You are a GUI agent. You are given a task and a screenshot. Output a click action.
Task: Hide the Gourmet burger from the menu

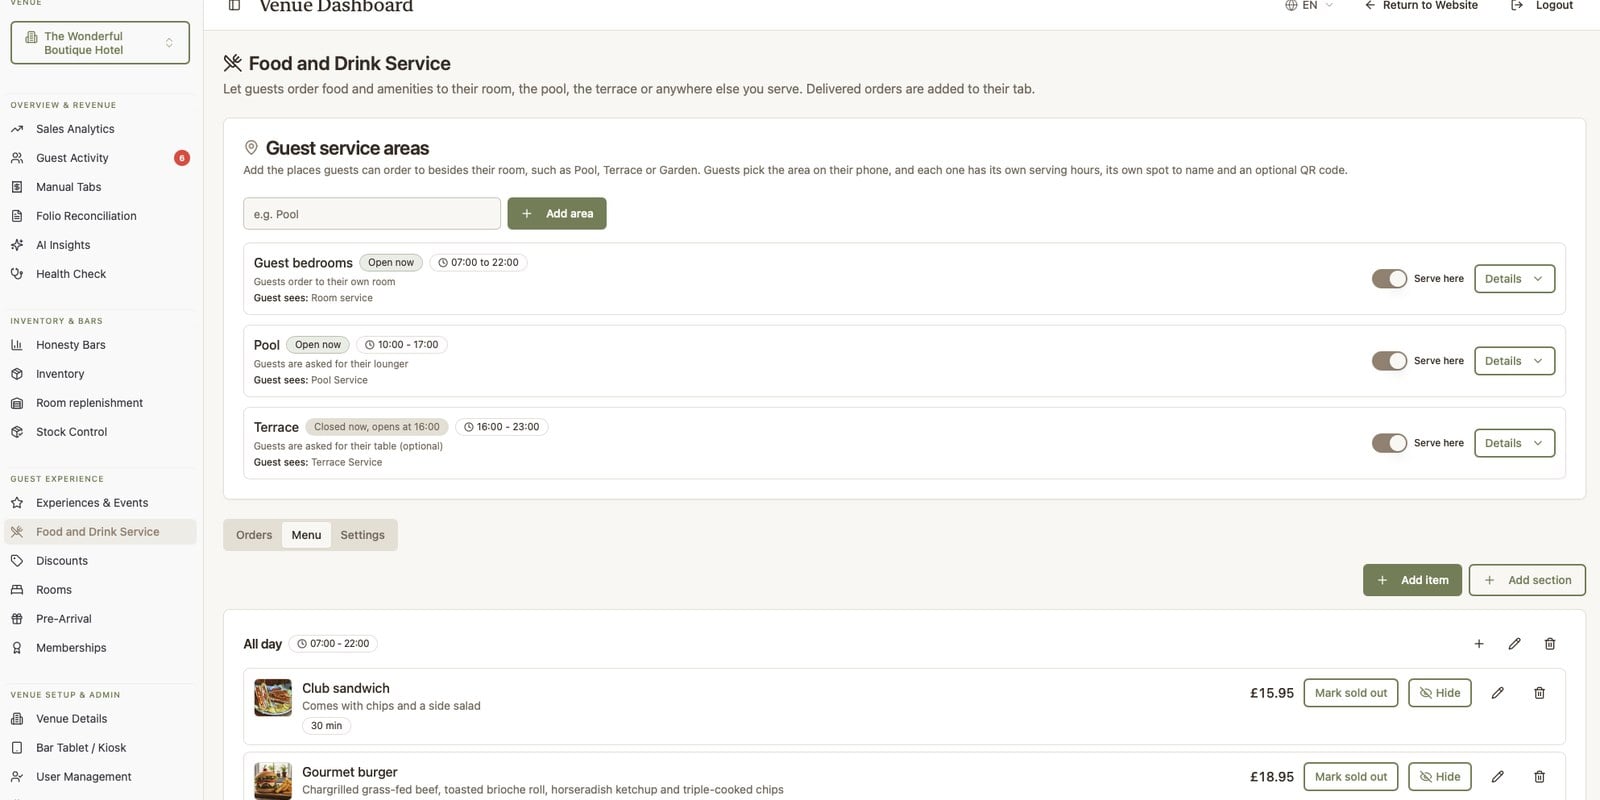tap(1440, 777)
